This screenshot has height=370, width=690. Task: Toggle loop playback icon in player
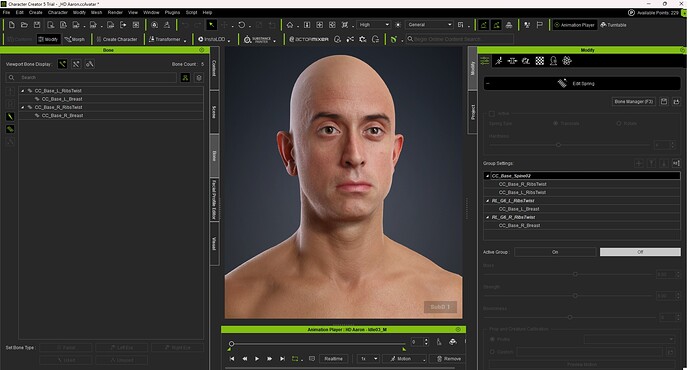(295, 359)
